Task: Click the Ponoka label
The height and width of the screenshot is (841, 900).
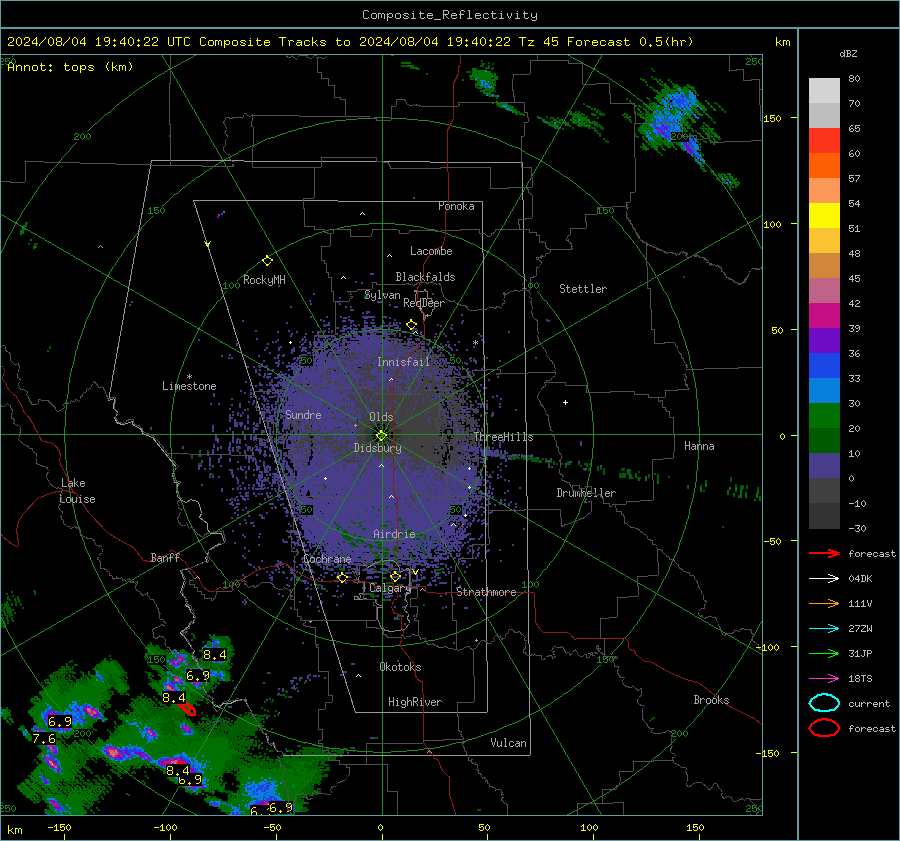Action: click(x=456, y=207)
